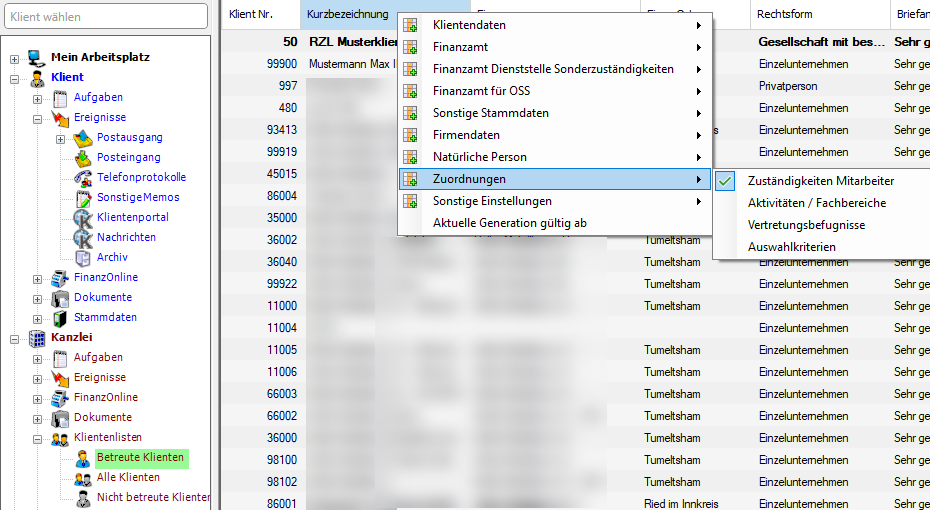Sort by the Rechtsform column header
The height and width of the screenshot is (510, 930).
(786, 14)
